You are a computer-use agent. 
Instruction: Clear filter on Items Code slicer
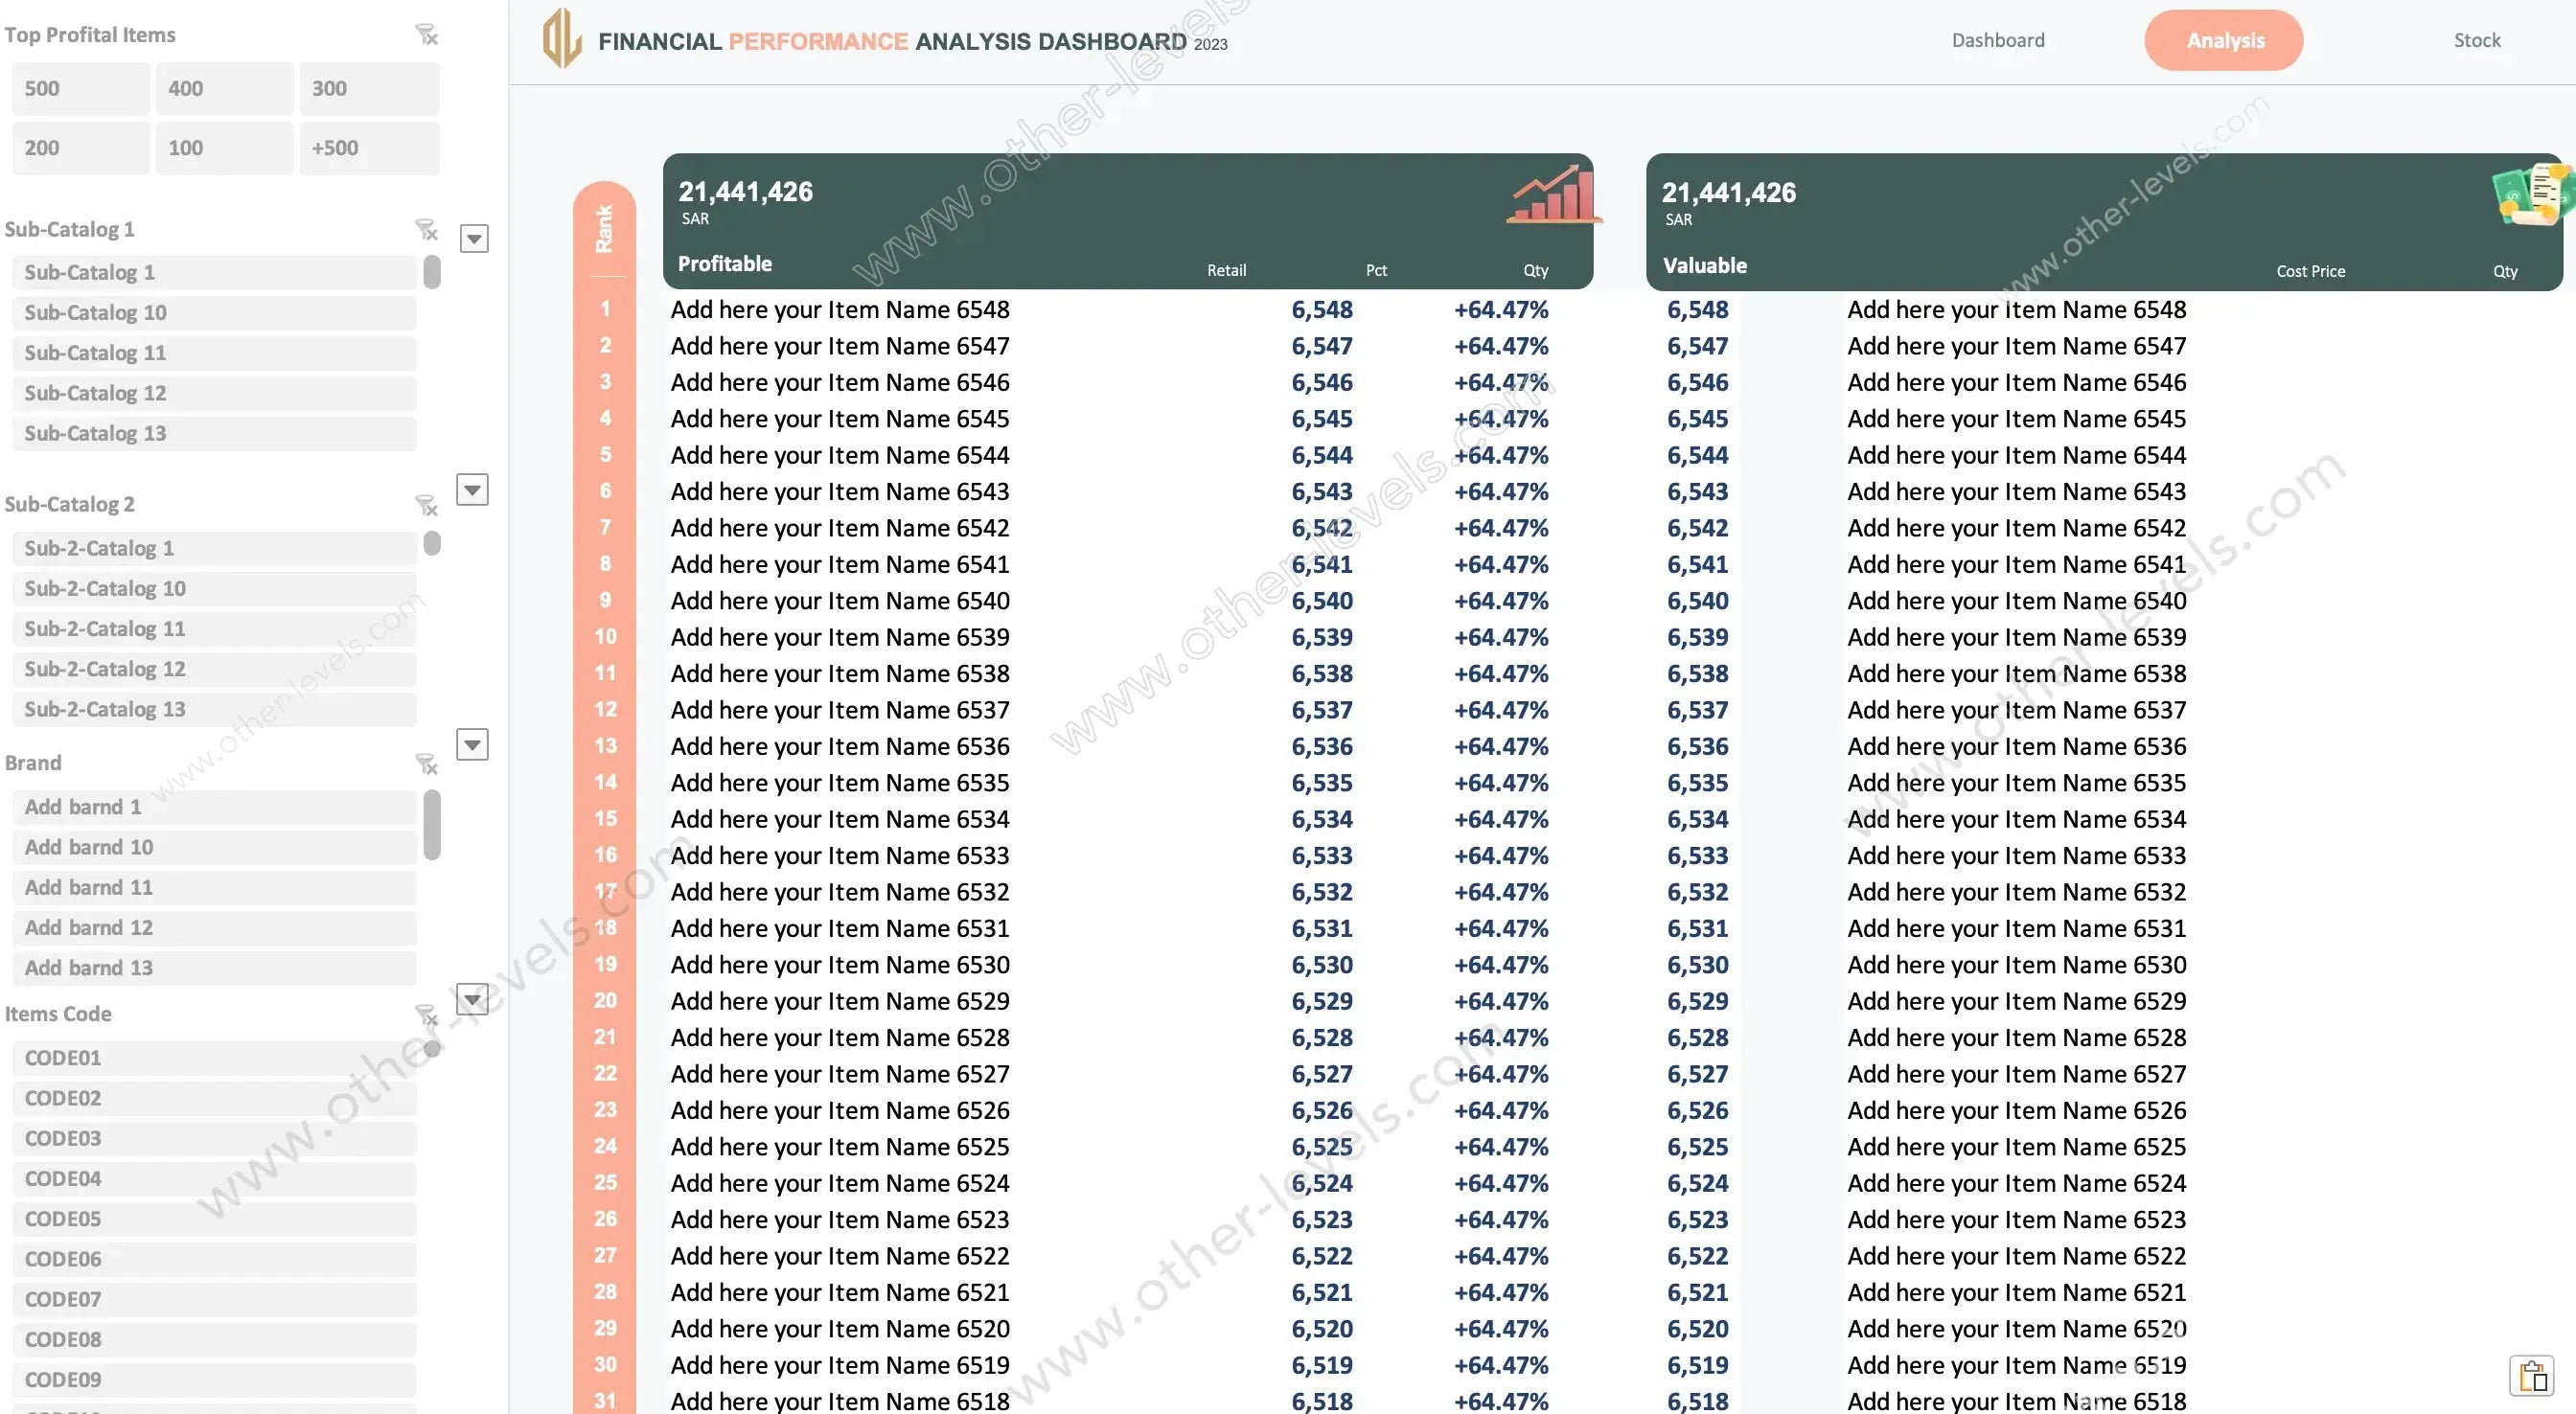(x=427, y=1016)
